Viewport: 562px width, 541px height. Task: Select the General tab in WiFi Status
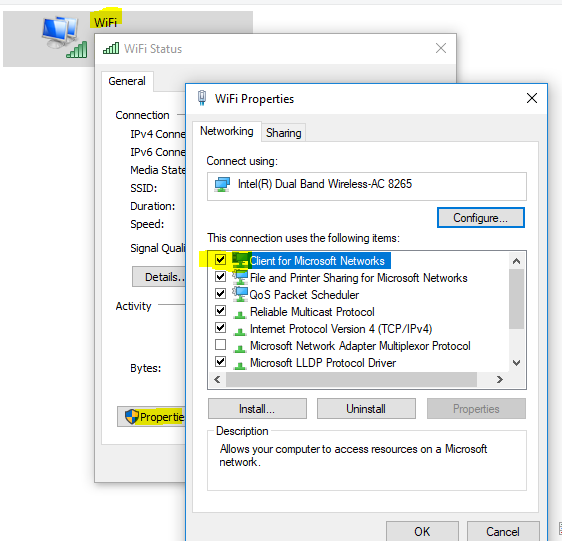[127, 81]
